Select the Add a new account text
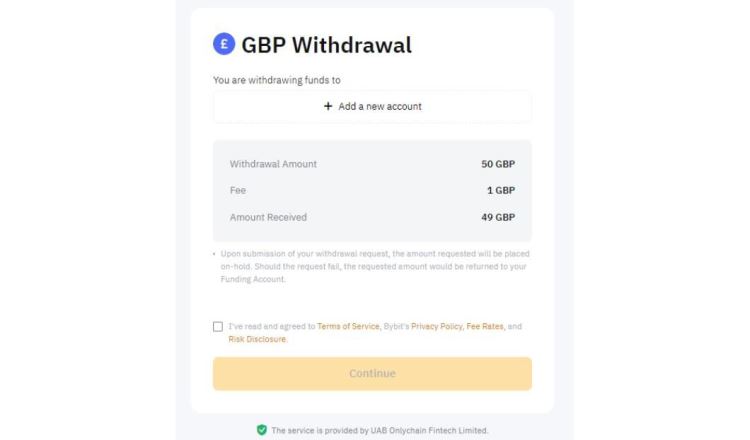 380,107
